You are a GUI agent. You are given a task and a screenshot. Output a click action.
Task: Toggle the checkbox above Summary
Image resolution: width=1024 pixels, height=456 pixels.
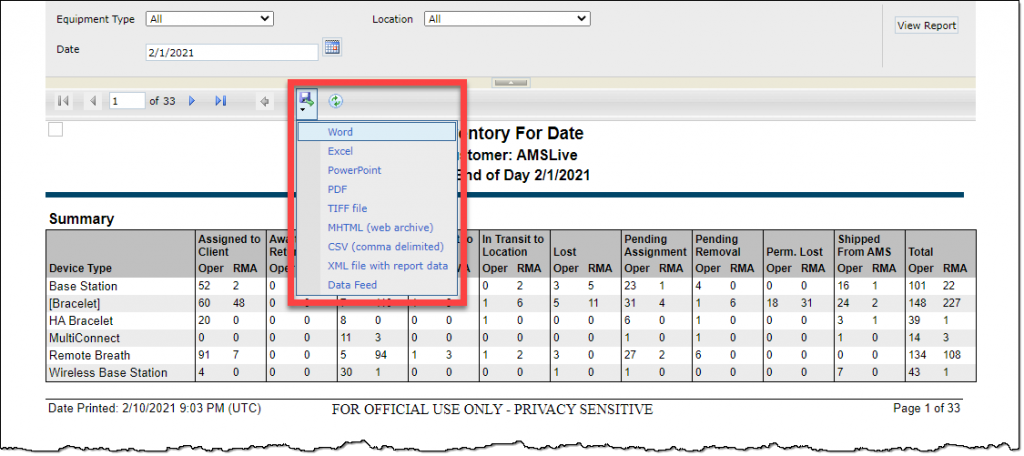coord(56,129)
